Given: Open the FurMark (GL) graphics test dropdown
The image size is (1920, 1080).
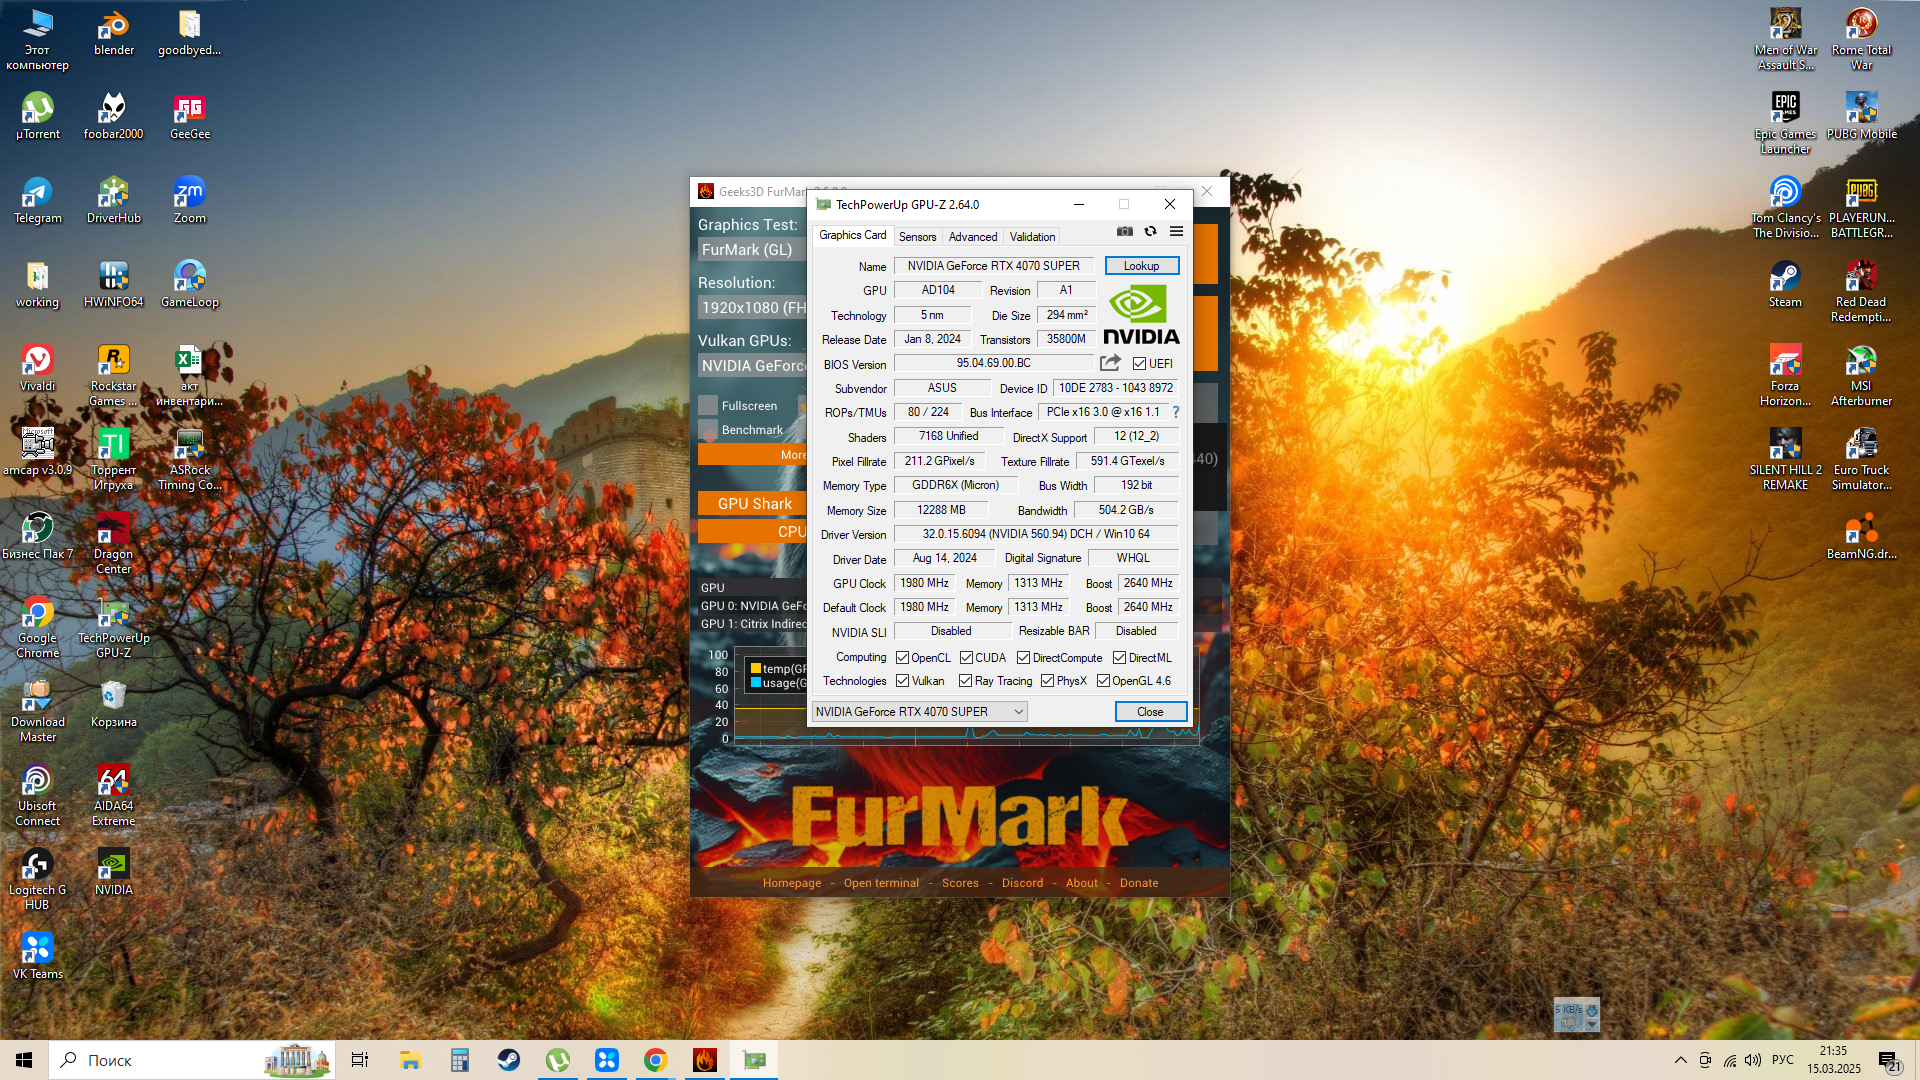Looking at the screenshot, I should (750, 250).
